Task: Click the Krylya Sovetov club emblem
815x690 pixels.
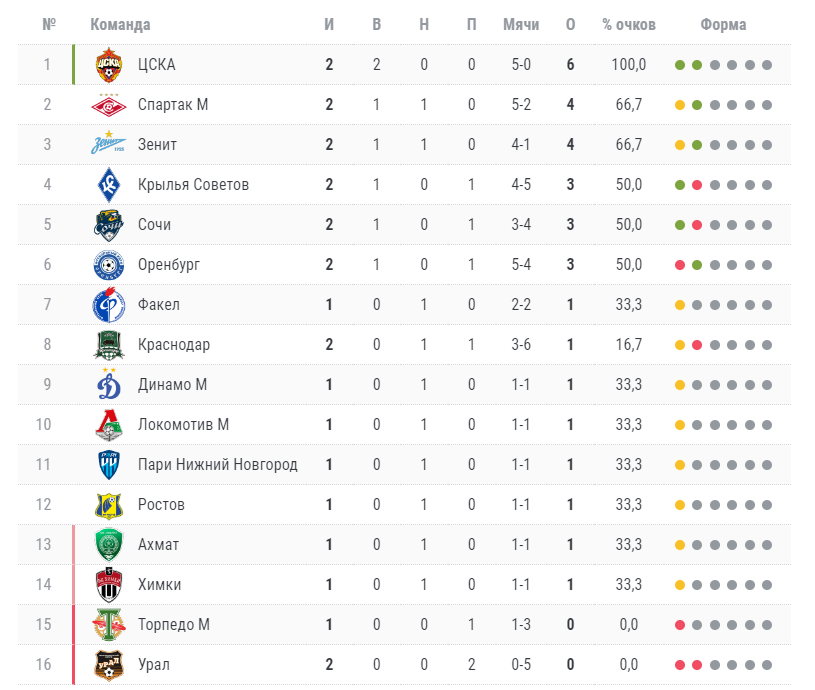Action: tap(108, 185)
